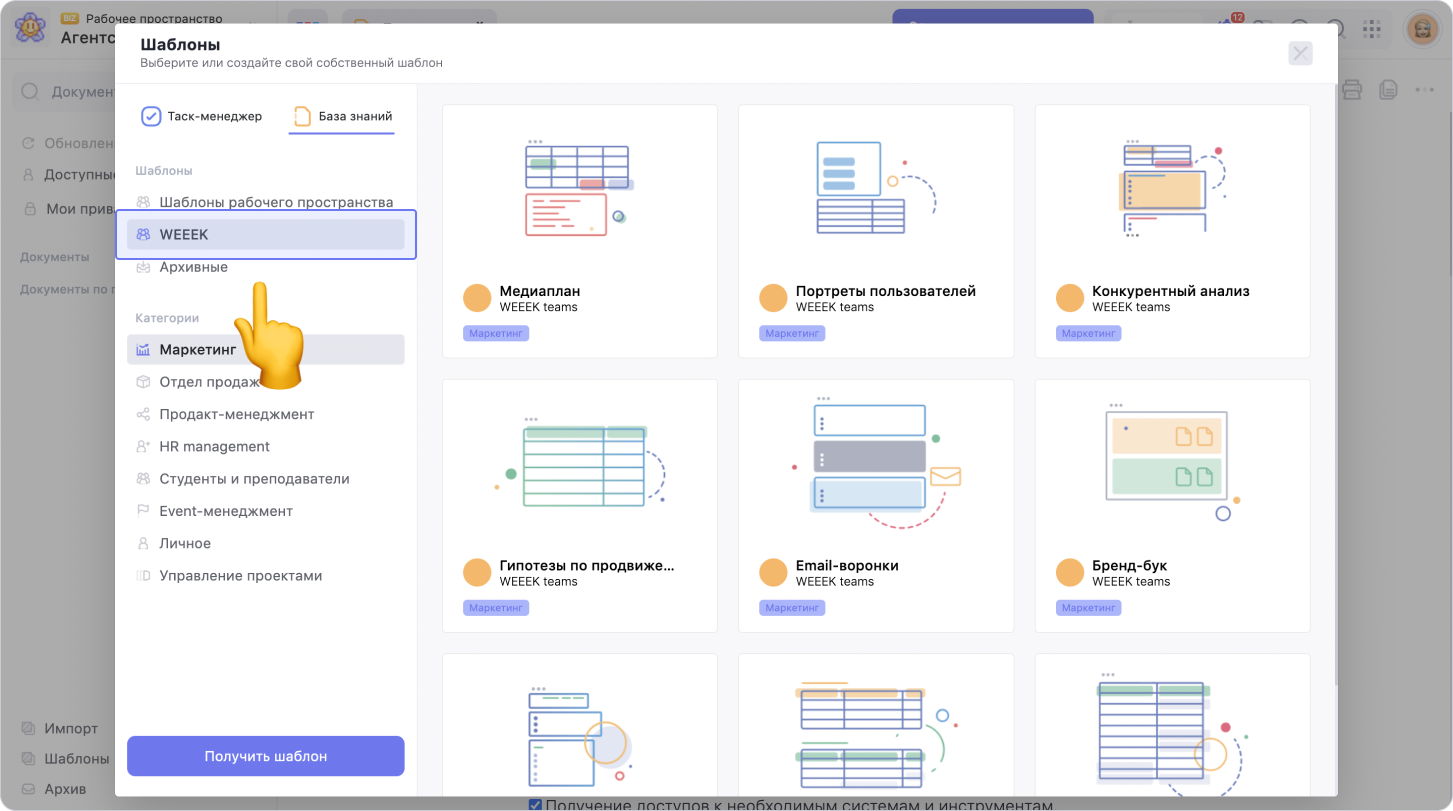Open the Бренд-бук template thumbnail

(1172, 462)
